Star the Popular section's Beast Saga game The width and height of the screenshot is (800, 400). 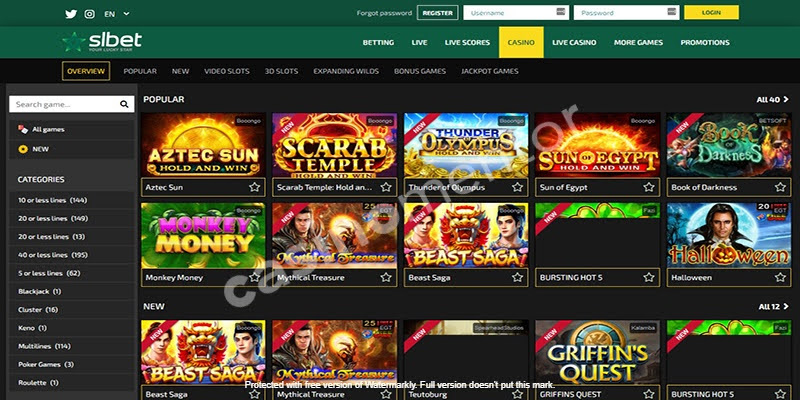[x=517, y=278]
